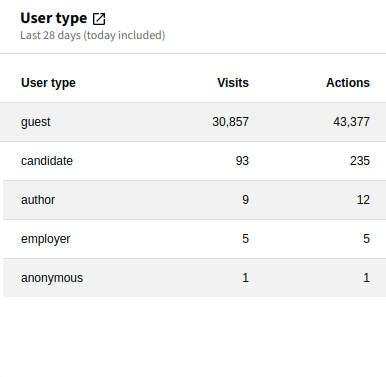The height and width of the screenshot is (377, 386).
Task: Select the 'guest' row label
Action: point(36,122)
